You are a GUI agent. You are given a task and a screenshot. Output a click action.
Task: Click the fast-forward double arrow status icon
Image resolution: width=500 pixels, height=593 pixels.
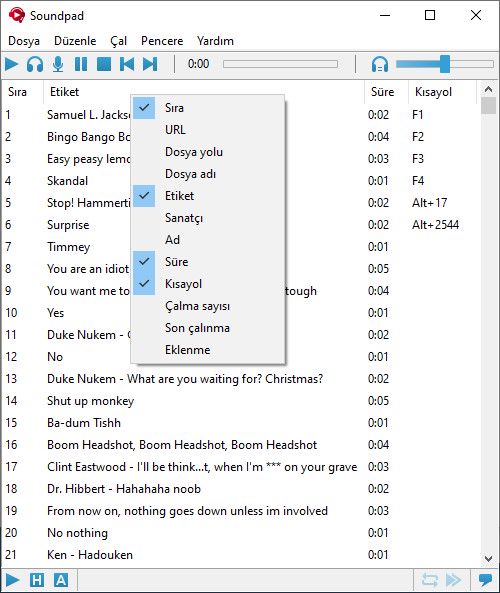(x=453, y=580)
